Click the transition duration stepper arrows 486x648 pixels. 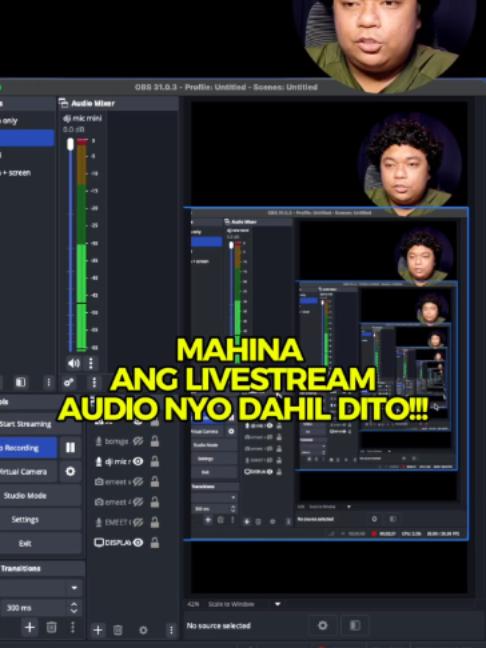point(74,608)
